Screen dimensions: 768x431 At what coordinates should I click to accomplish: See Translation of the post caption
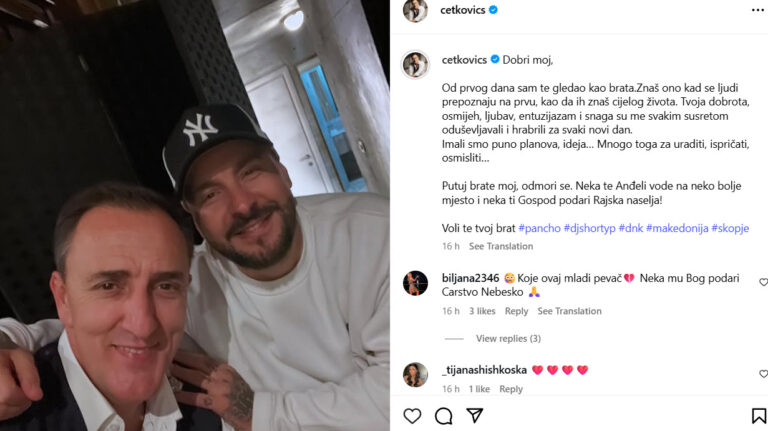click(x=501, y=246)
